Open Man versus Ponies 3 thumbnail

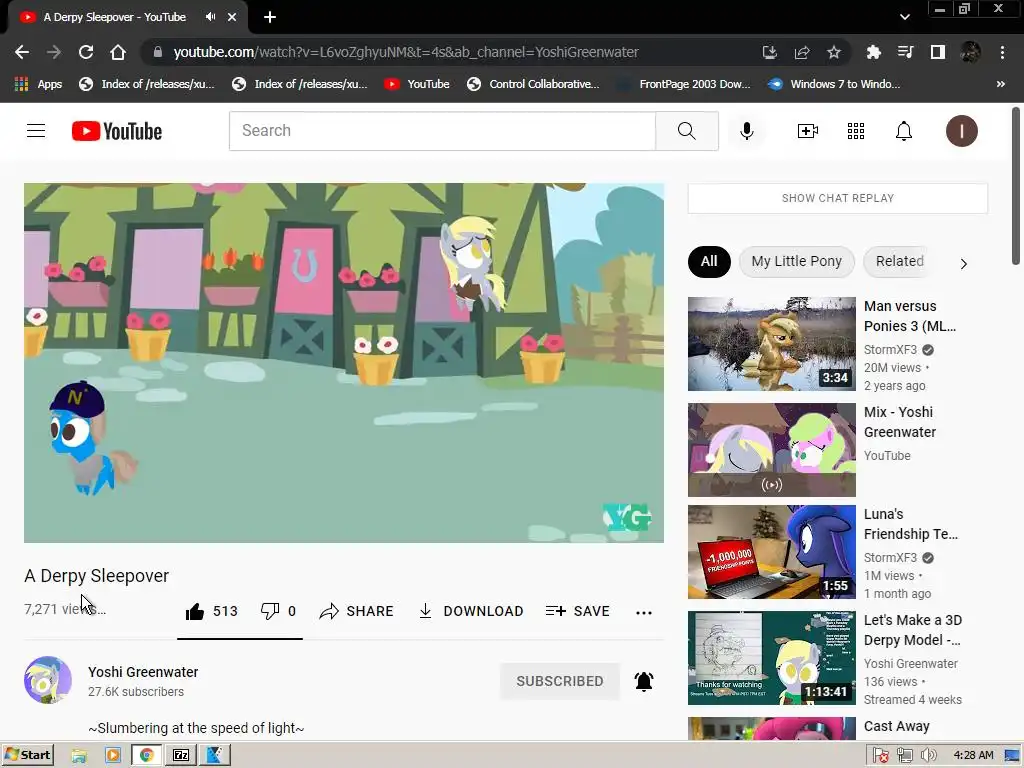click(x=771, y=344)
